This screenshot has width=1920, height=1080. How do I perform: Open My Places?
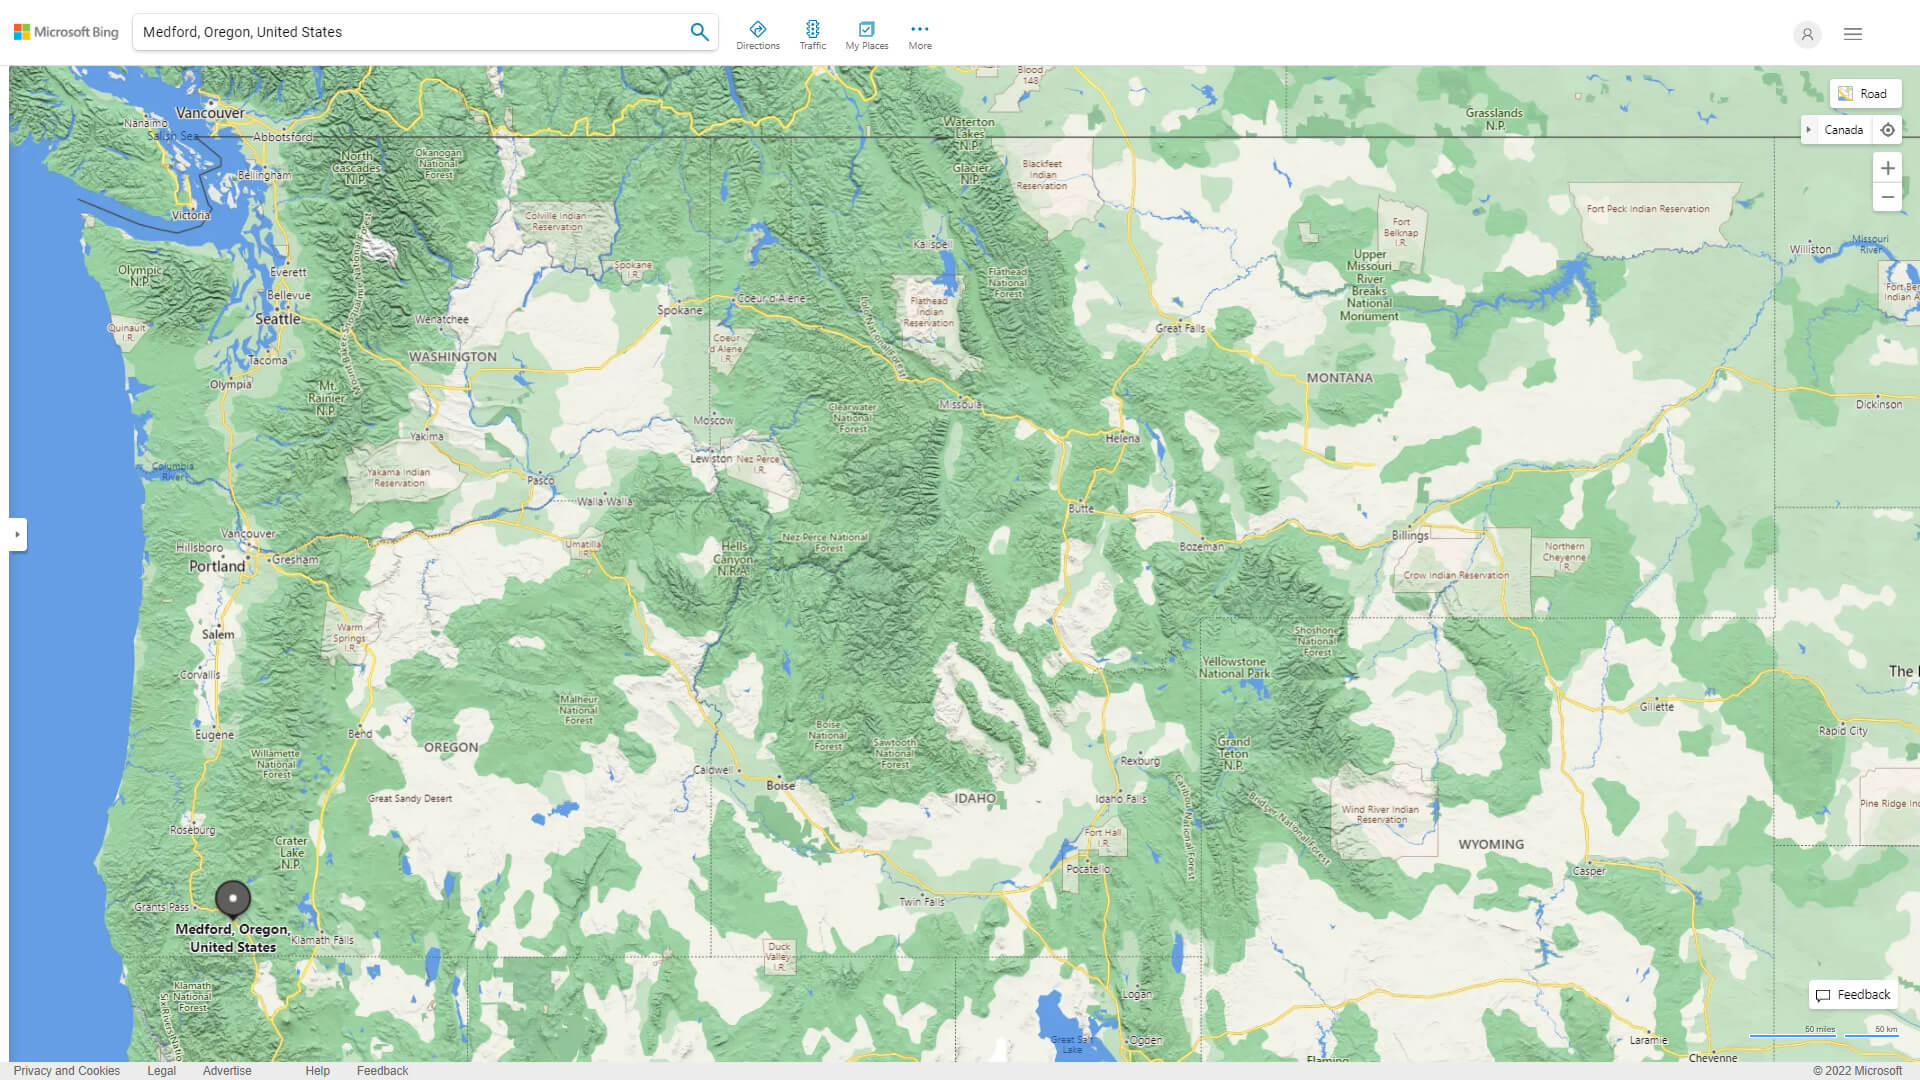(x=866, y=32)
